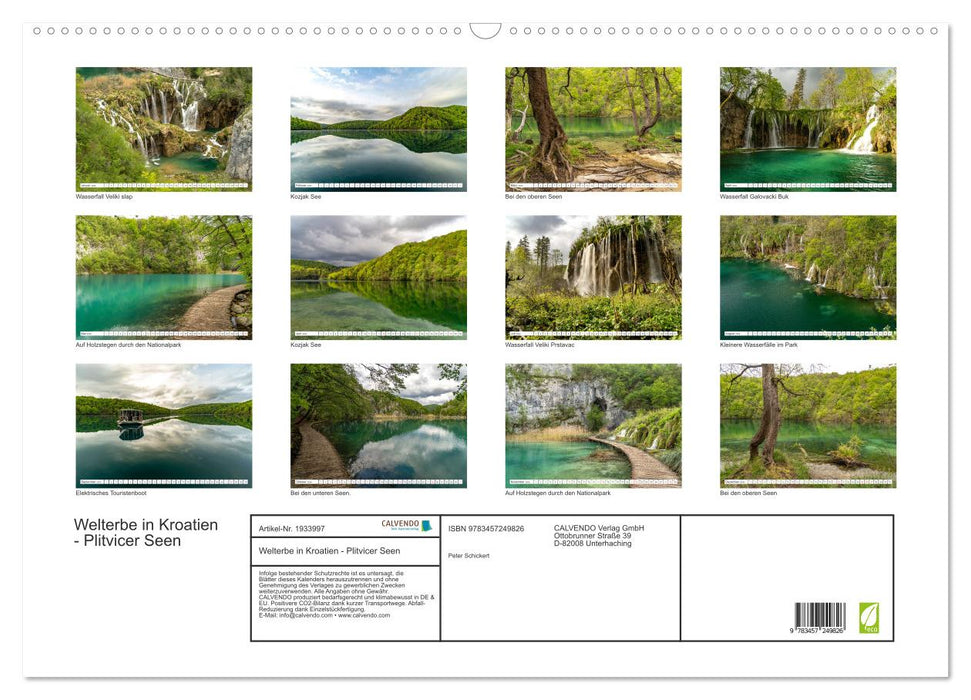
Task: Select the Bei den oberen Seen image
Action: pos(592,128)
